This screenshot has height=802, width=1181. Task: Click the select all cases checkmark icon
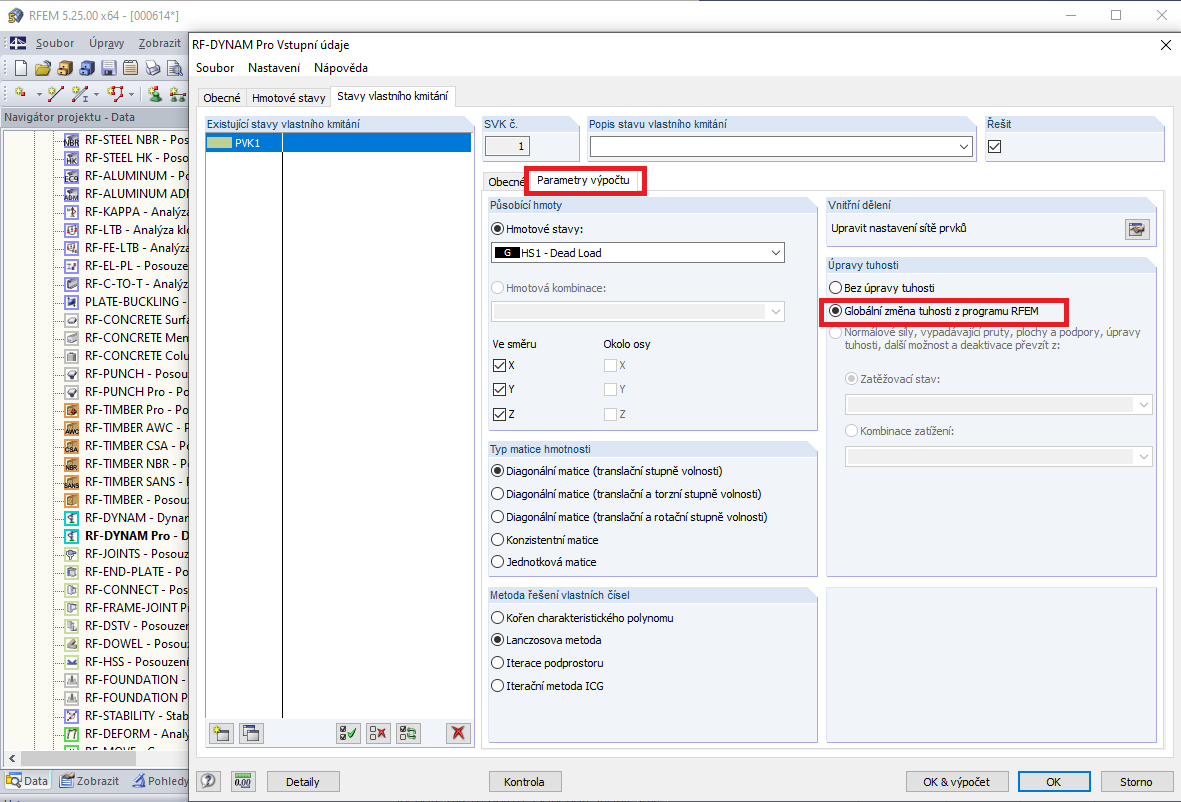pyautogui.click(x=348, y=733)
